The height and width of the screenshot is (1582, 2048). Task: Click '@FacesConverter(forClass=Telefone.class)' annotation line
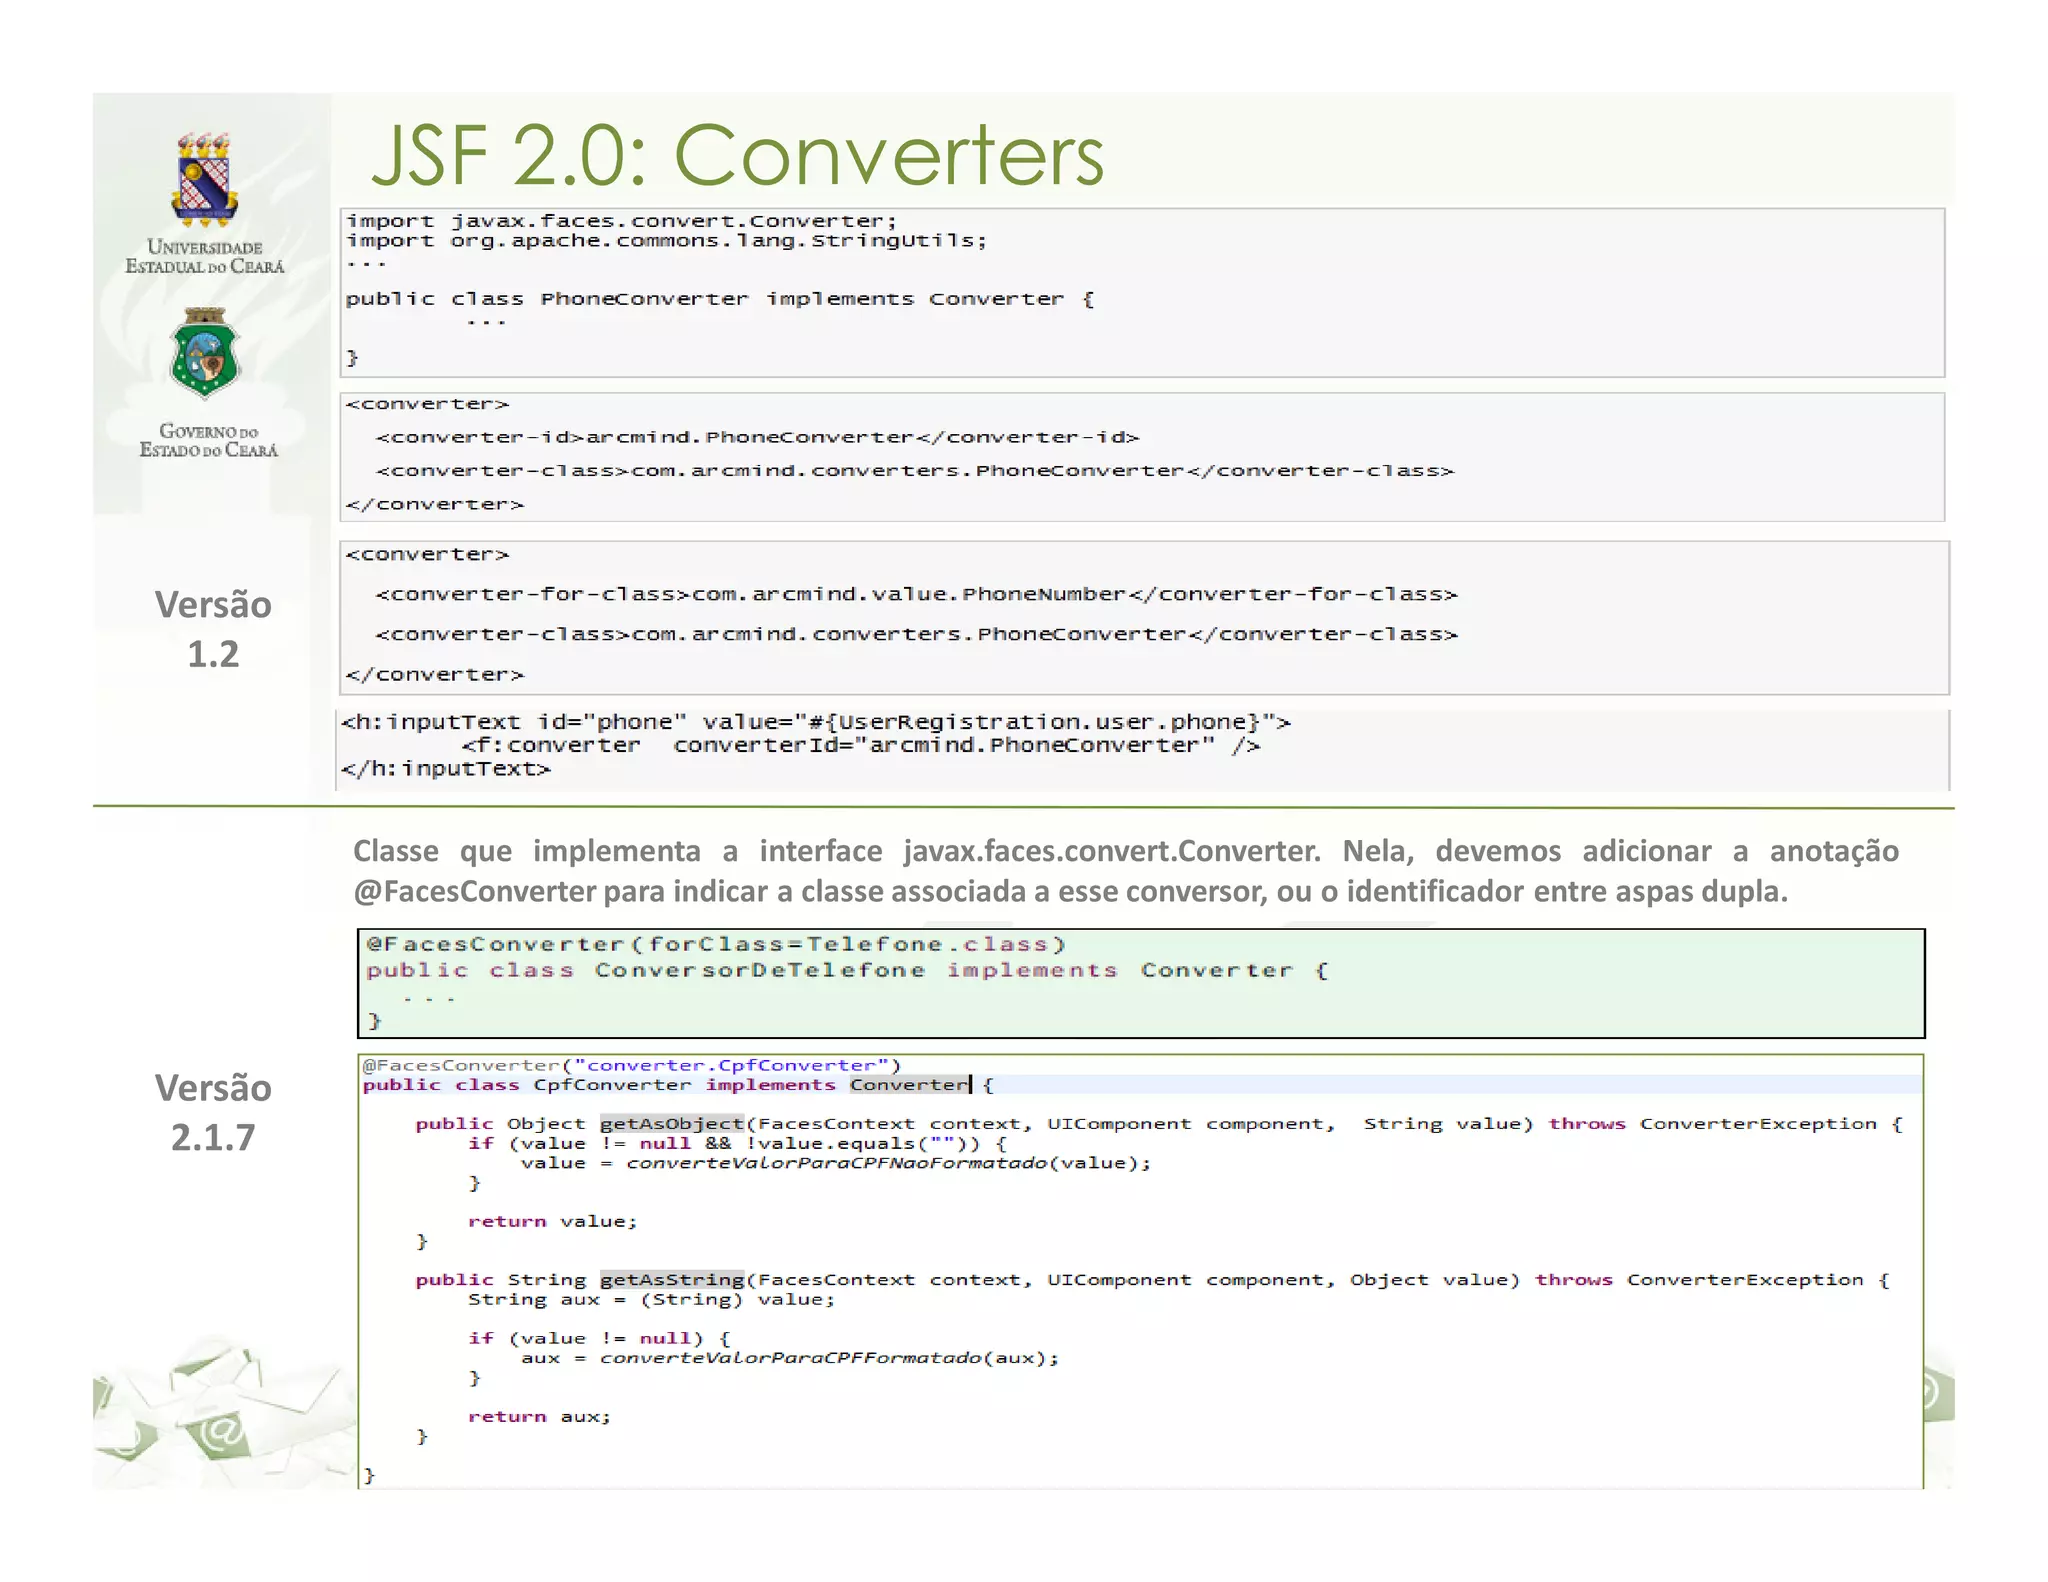(x=716, y=944)
